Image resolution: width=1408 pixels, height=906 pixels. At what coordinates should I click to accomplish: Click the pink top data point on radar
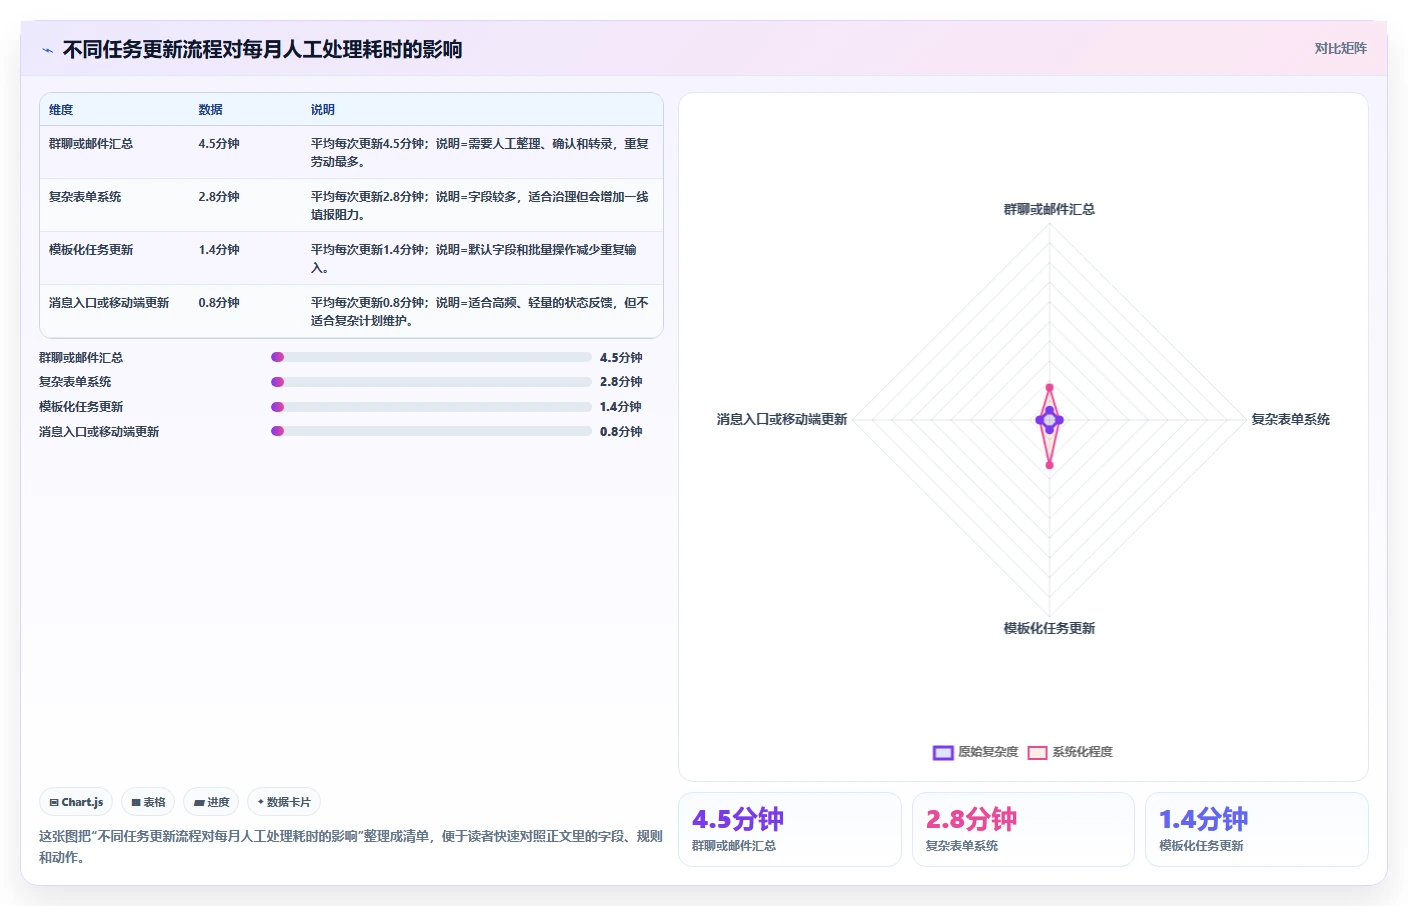pyautogui.click(x=1049, y=387)
